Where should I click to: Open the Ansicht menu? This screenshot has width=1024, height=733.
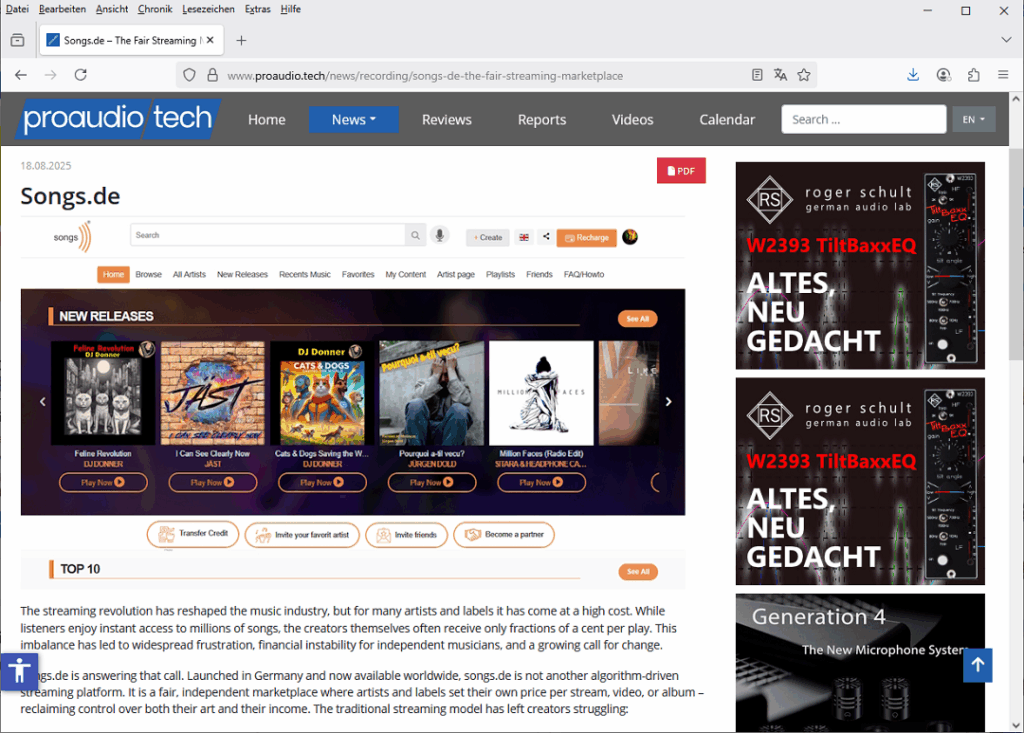pyautogui.click(x=112, y=9)
